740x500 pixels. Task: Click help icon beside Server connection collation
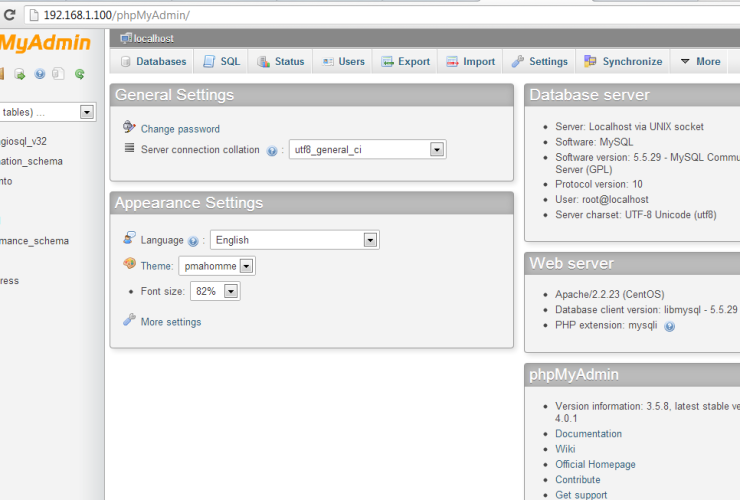click(271, 150)
